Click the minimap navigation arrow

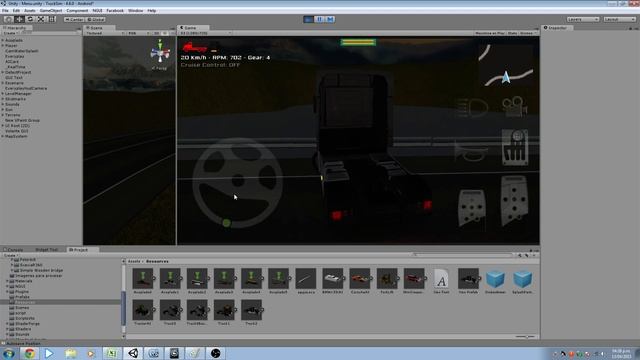(506, 77)
